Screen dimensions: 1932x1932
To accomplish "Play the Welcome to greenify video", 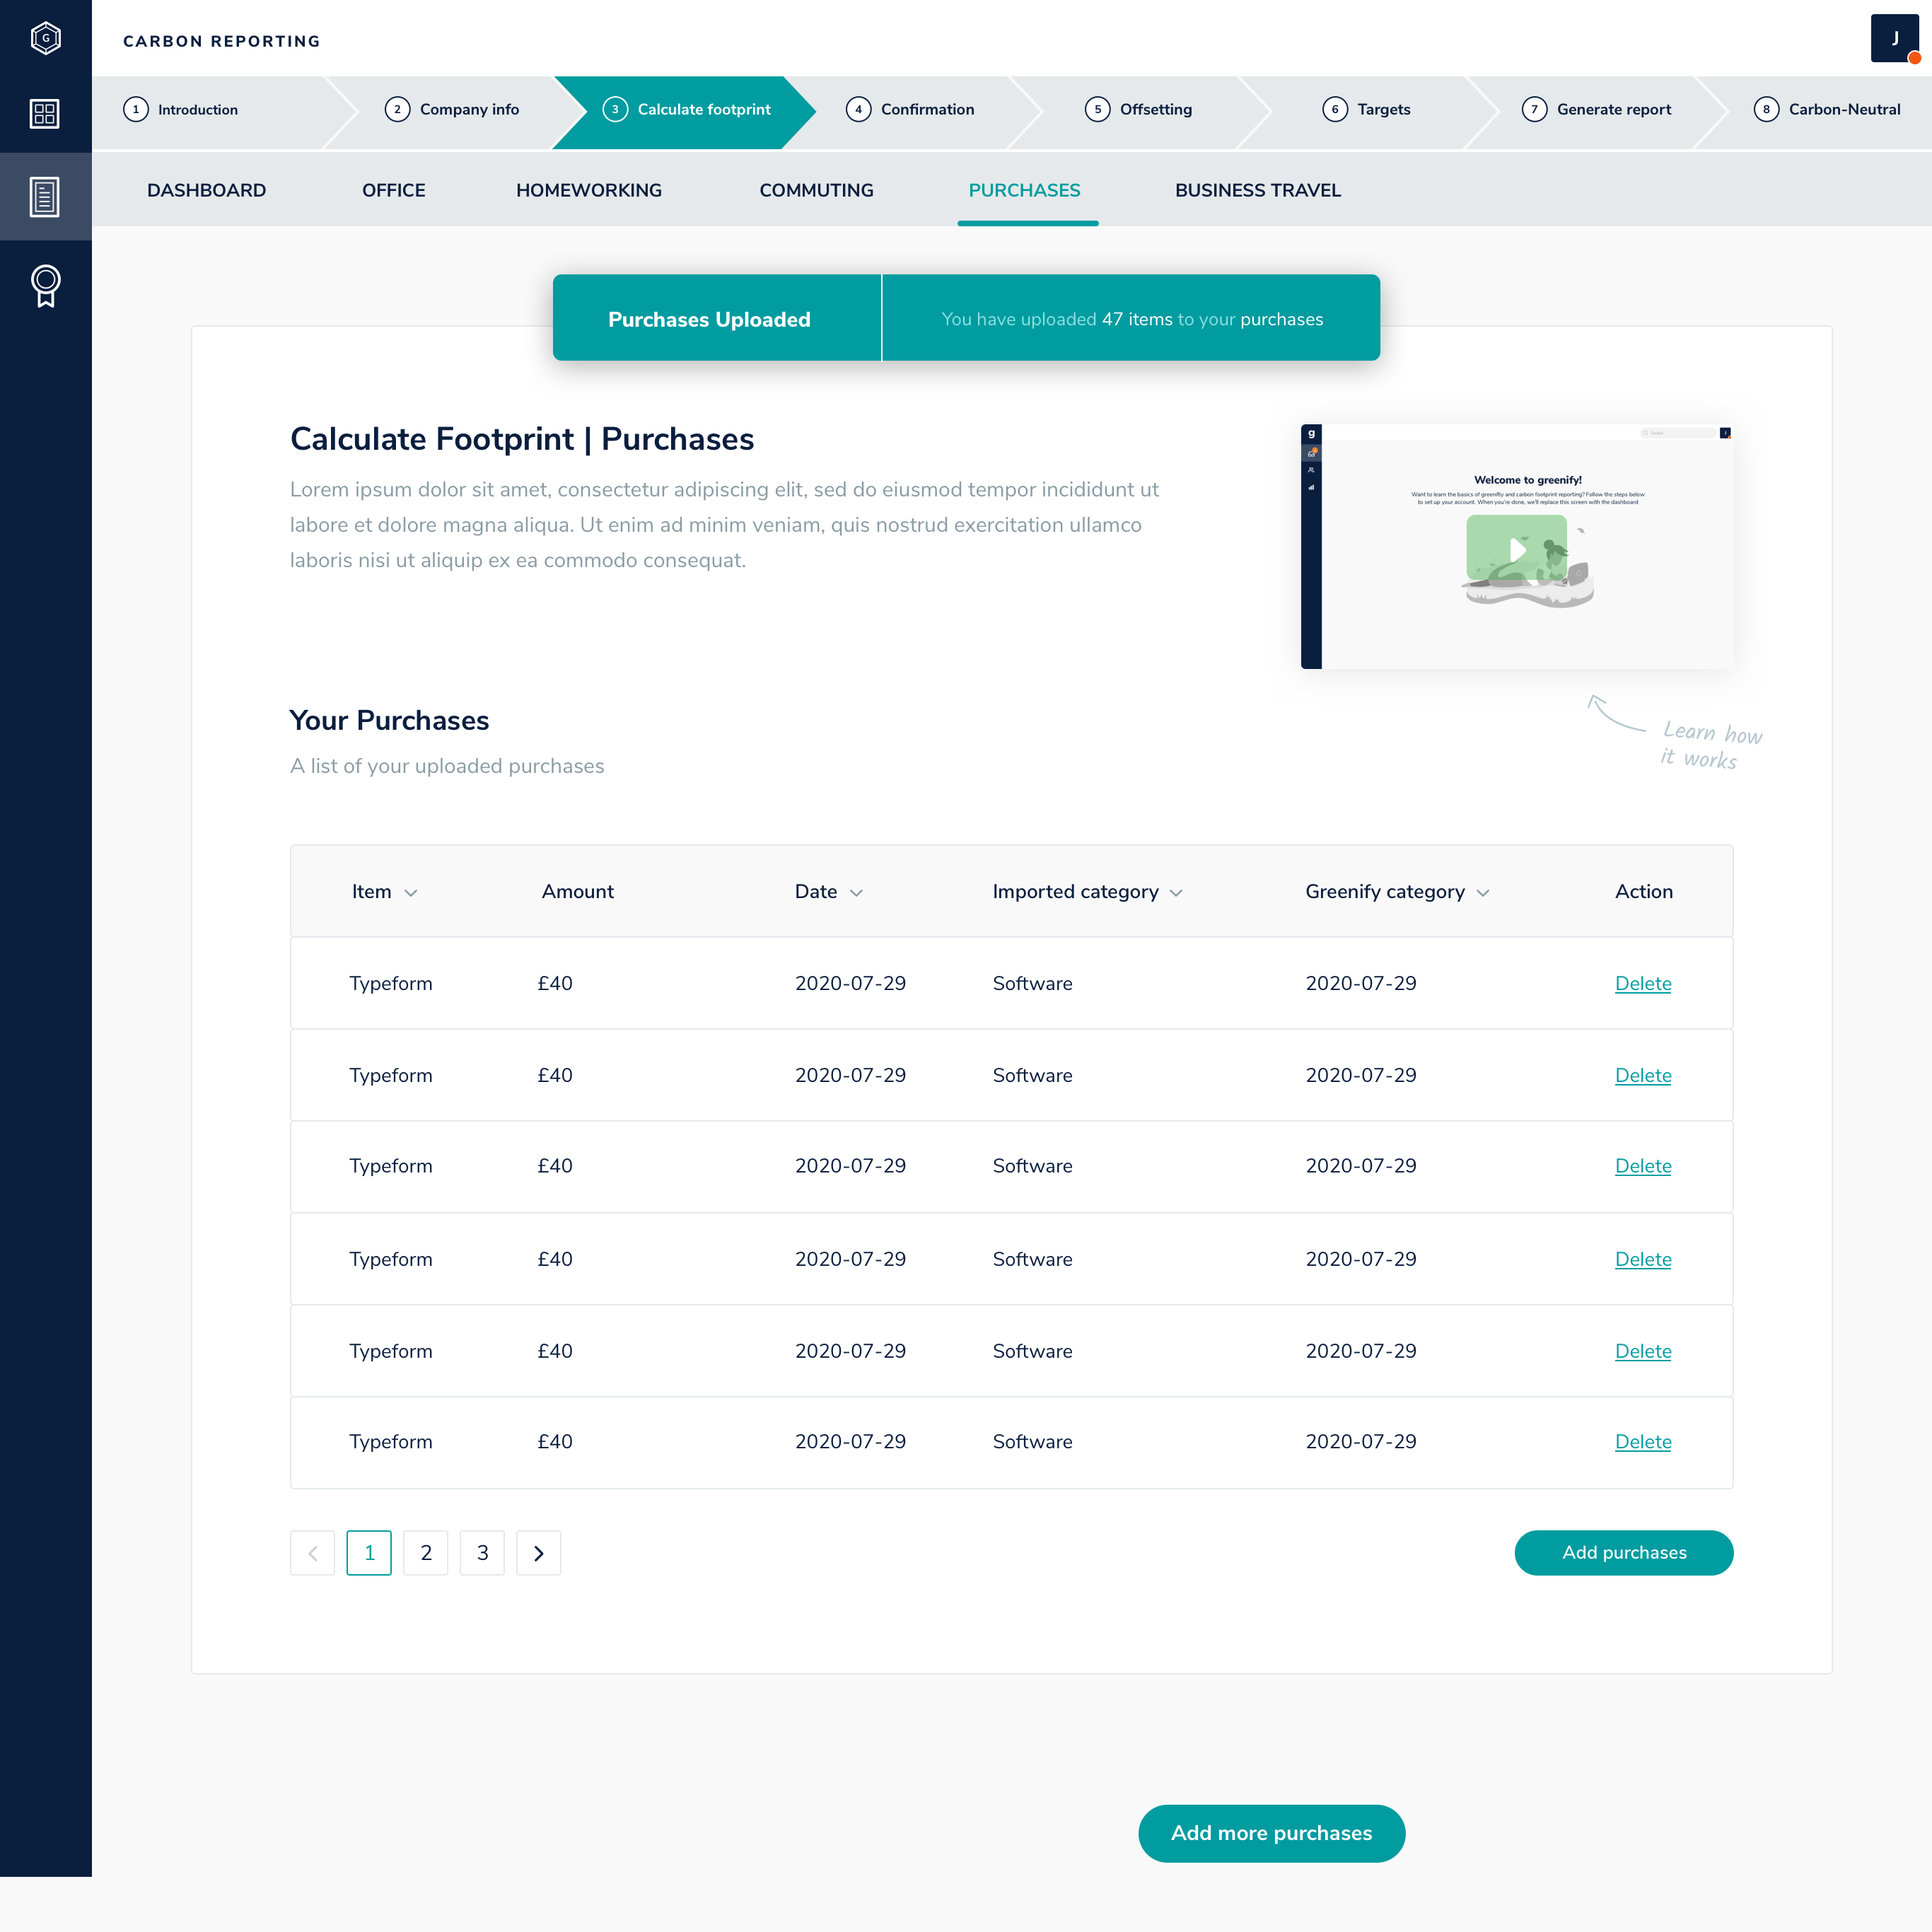I will pos(1517,549).
